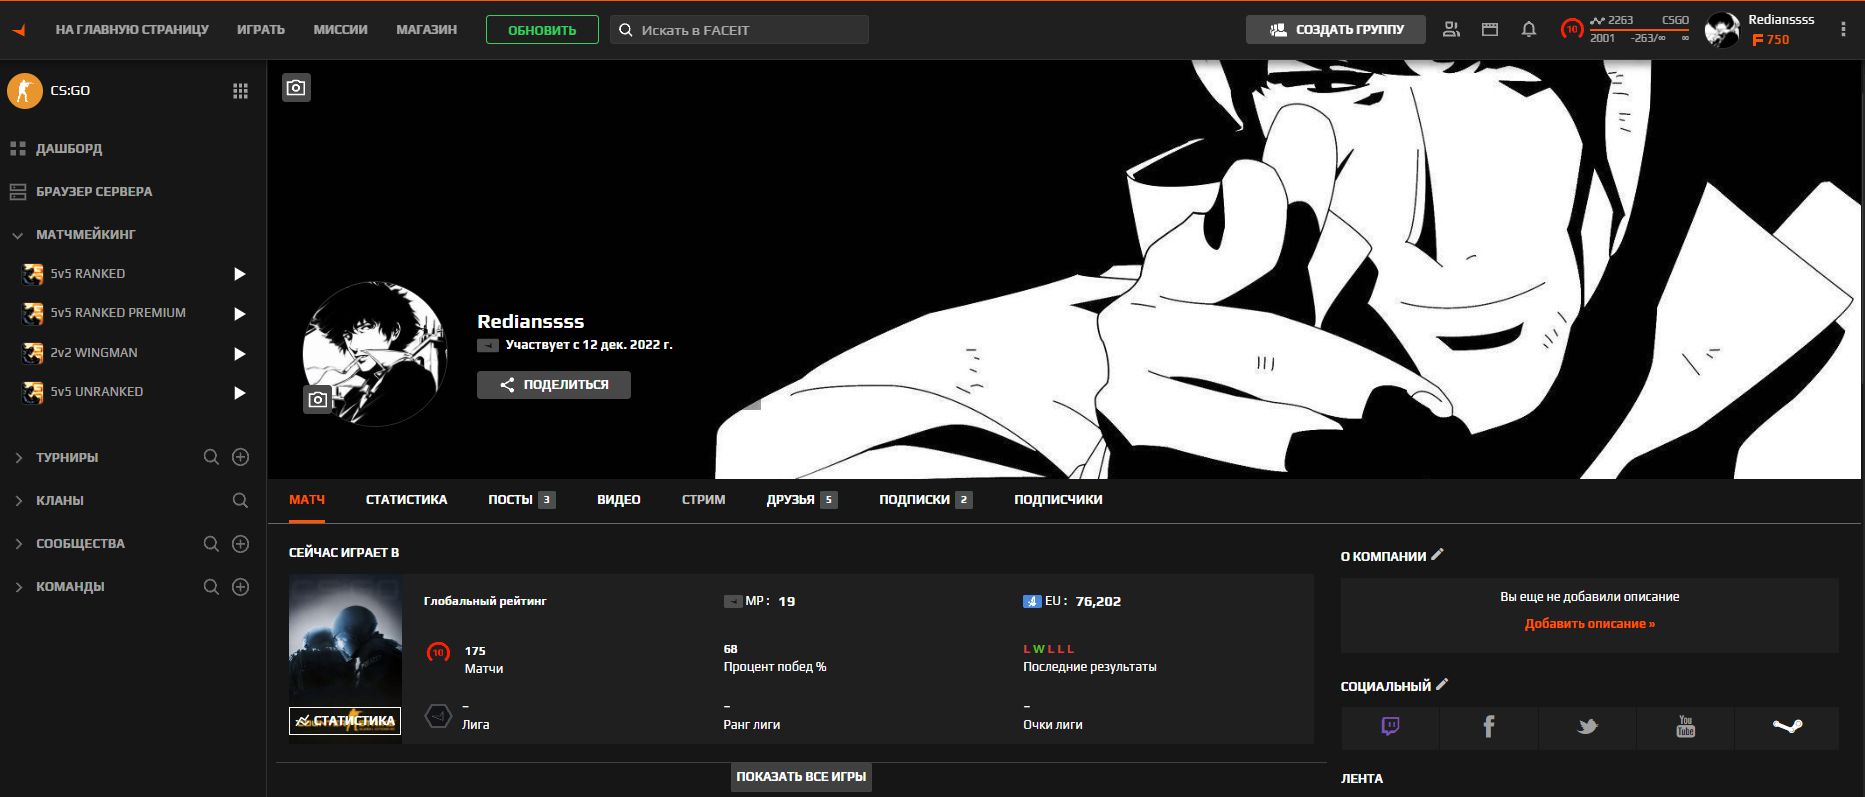Viewport: 1865px width, 797px height.
Task: Play 5v5 RANKED matchmaking arrow
Action: pyautogui.click(x=239, y=274)
